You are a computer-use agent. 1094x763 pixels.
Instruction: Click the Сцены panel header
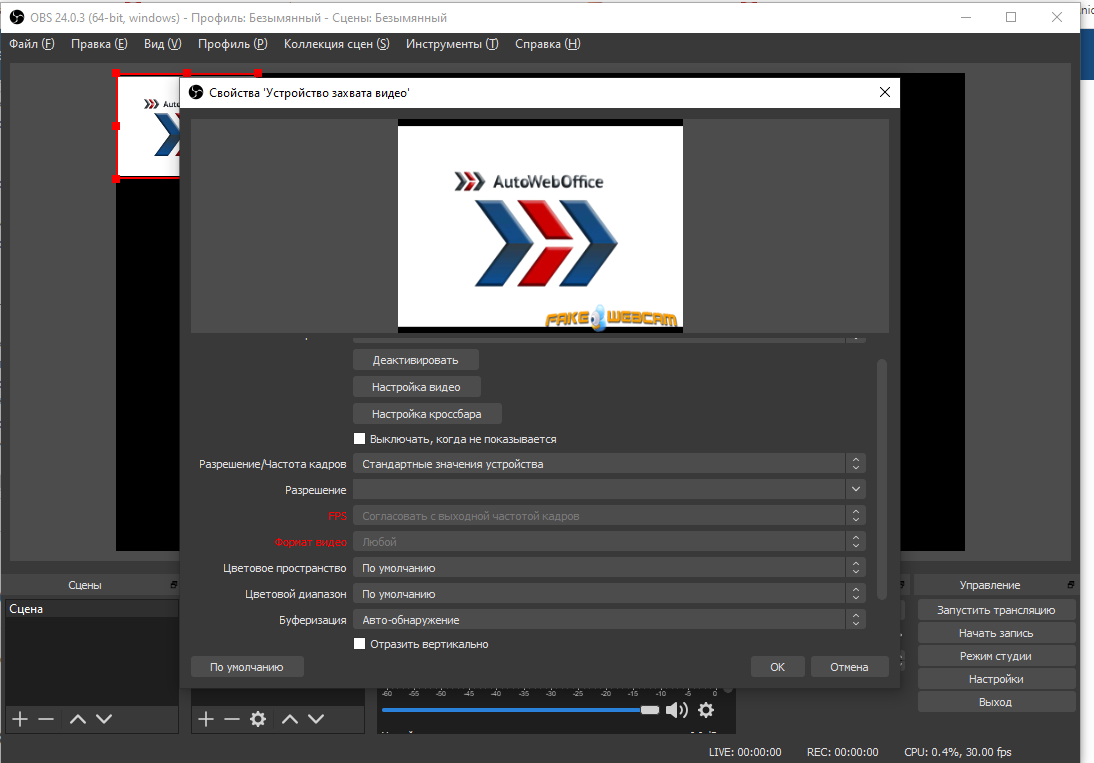pos(84,584)
